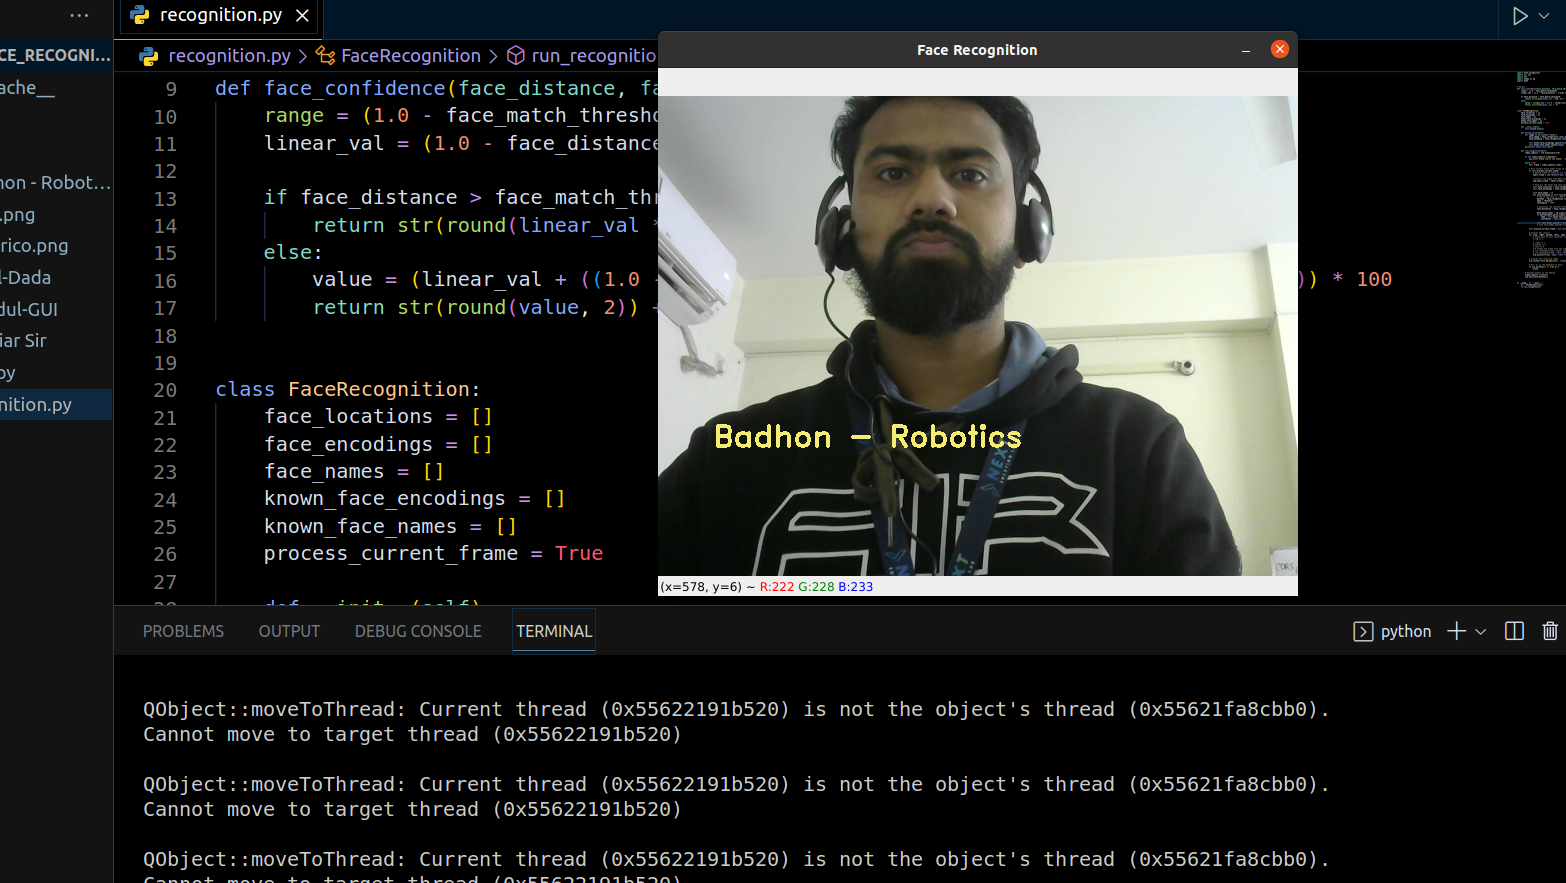The width and height of the screenshot is (1566, 883).
Task: Switch to the PROBLEMS tab
Action: point(183,631)
